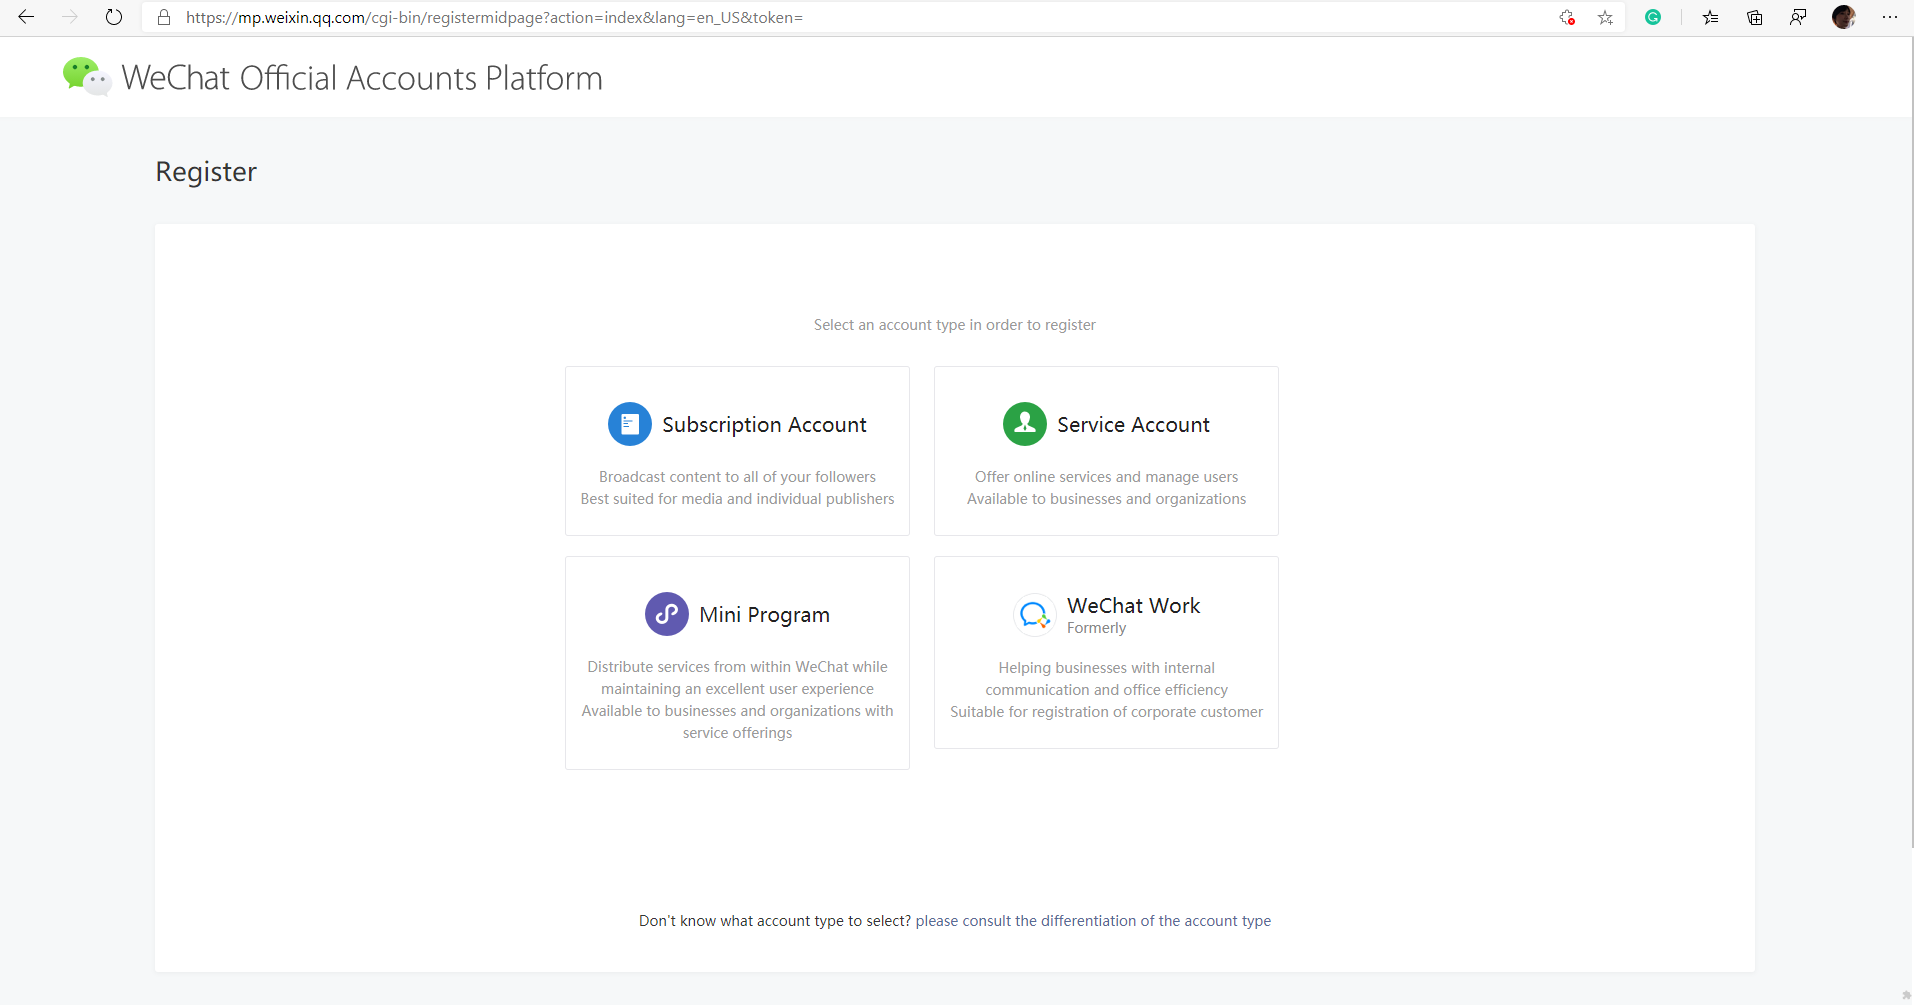Click the Send Feedback icon
Image resolution: width=1914 pixels, height=1005 pixels.
tap(1798, 17)
